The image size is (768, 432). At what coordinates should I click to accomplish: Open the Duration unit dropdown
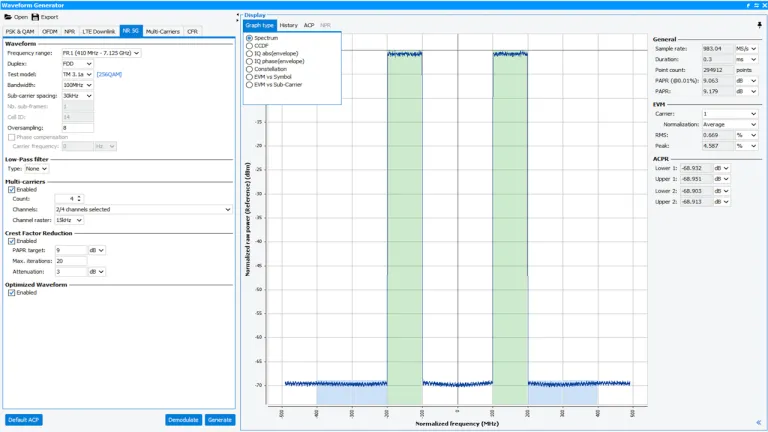click(x=746, y=59)
